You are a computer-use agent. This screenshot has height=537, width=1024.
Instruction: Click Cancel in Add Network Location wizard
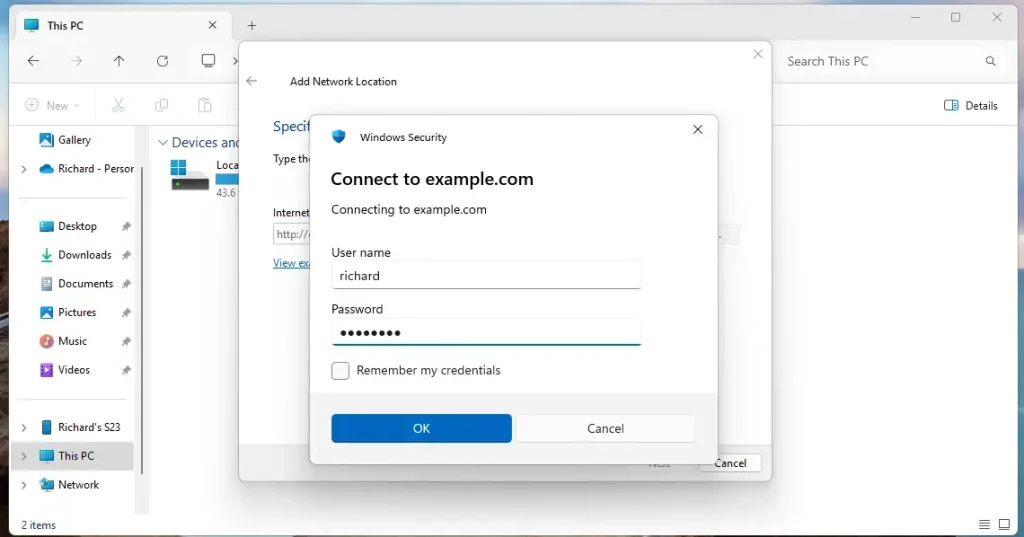click(730, 463)
